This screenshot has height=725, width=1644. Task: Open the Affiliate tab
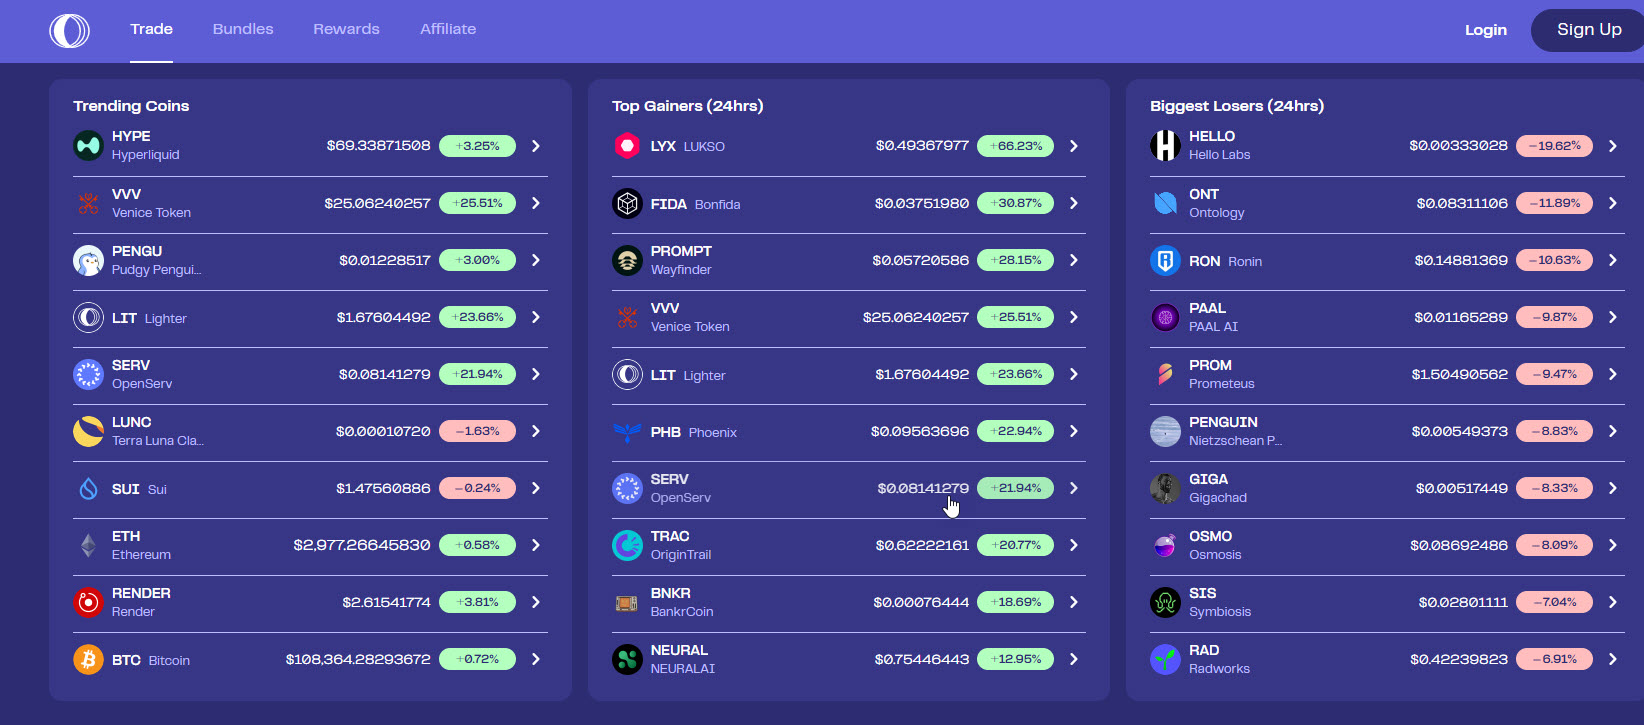448,29
